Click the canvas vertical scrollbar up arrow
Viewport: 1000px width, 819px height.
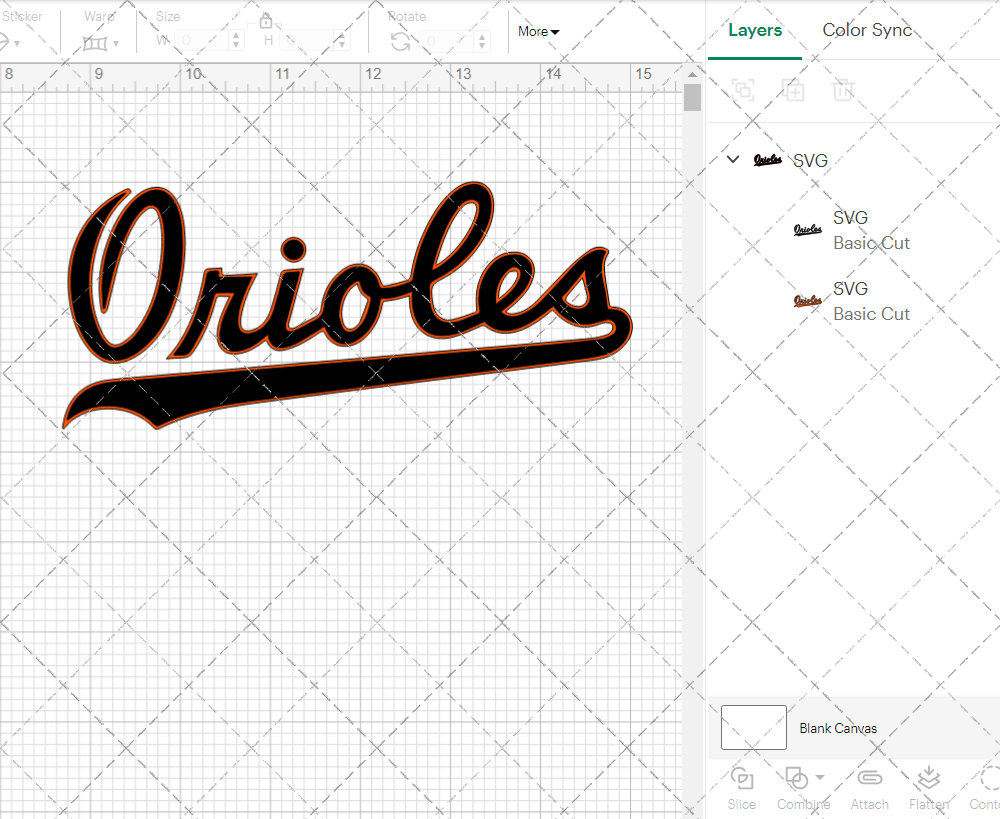pos(692,74)
